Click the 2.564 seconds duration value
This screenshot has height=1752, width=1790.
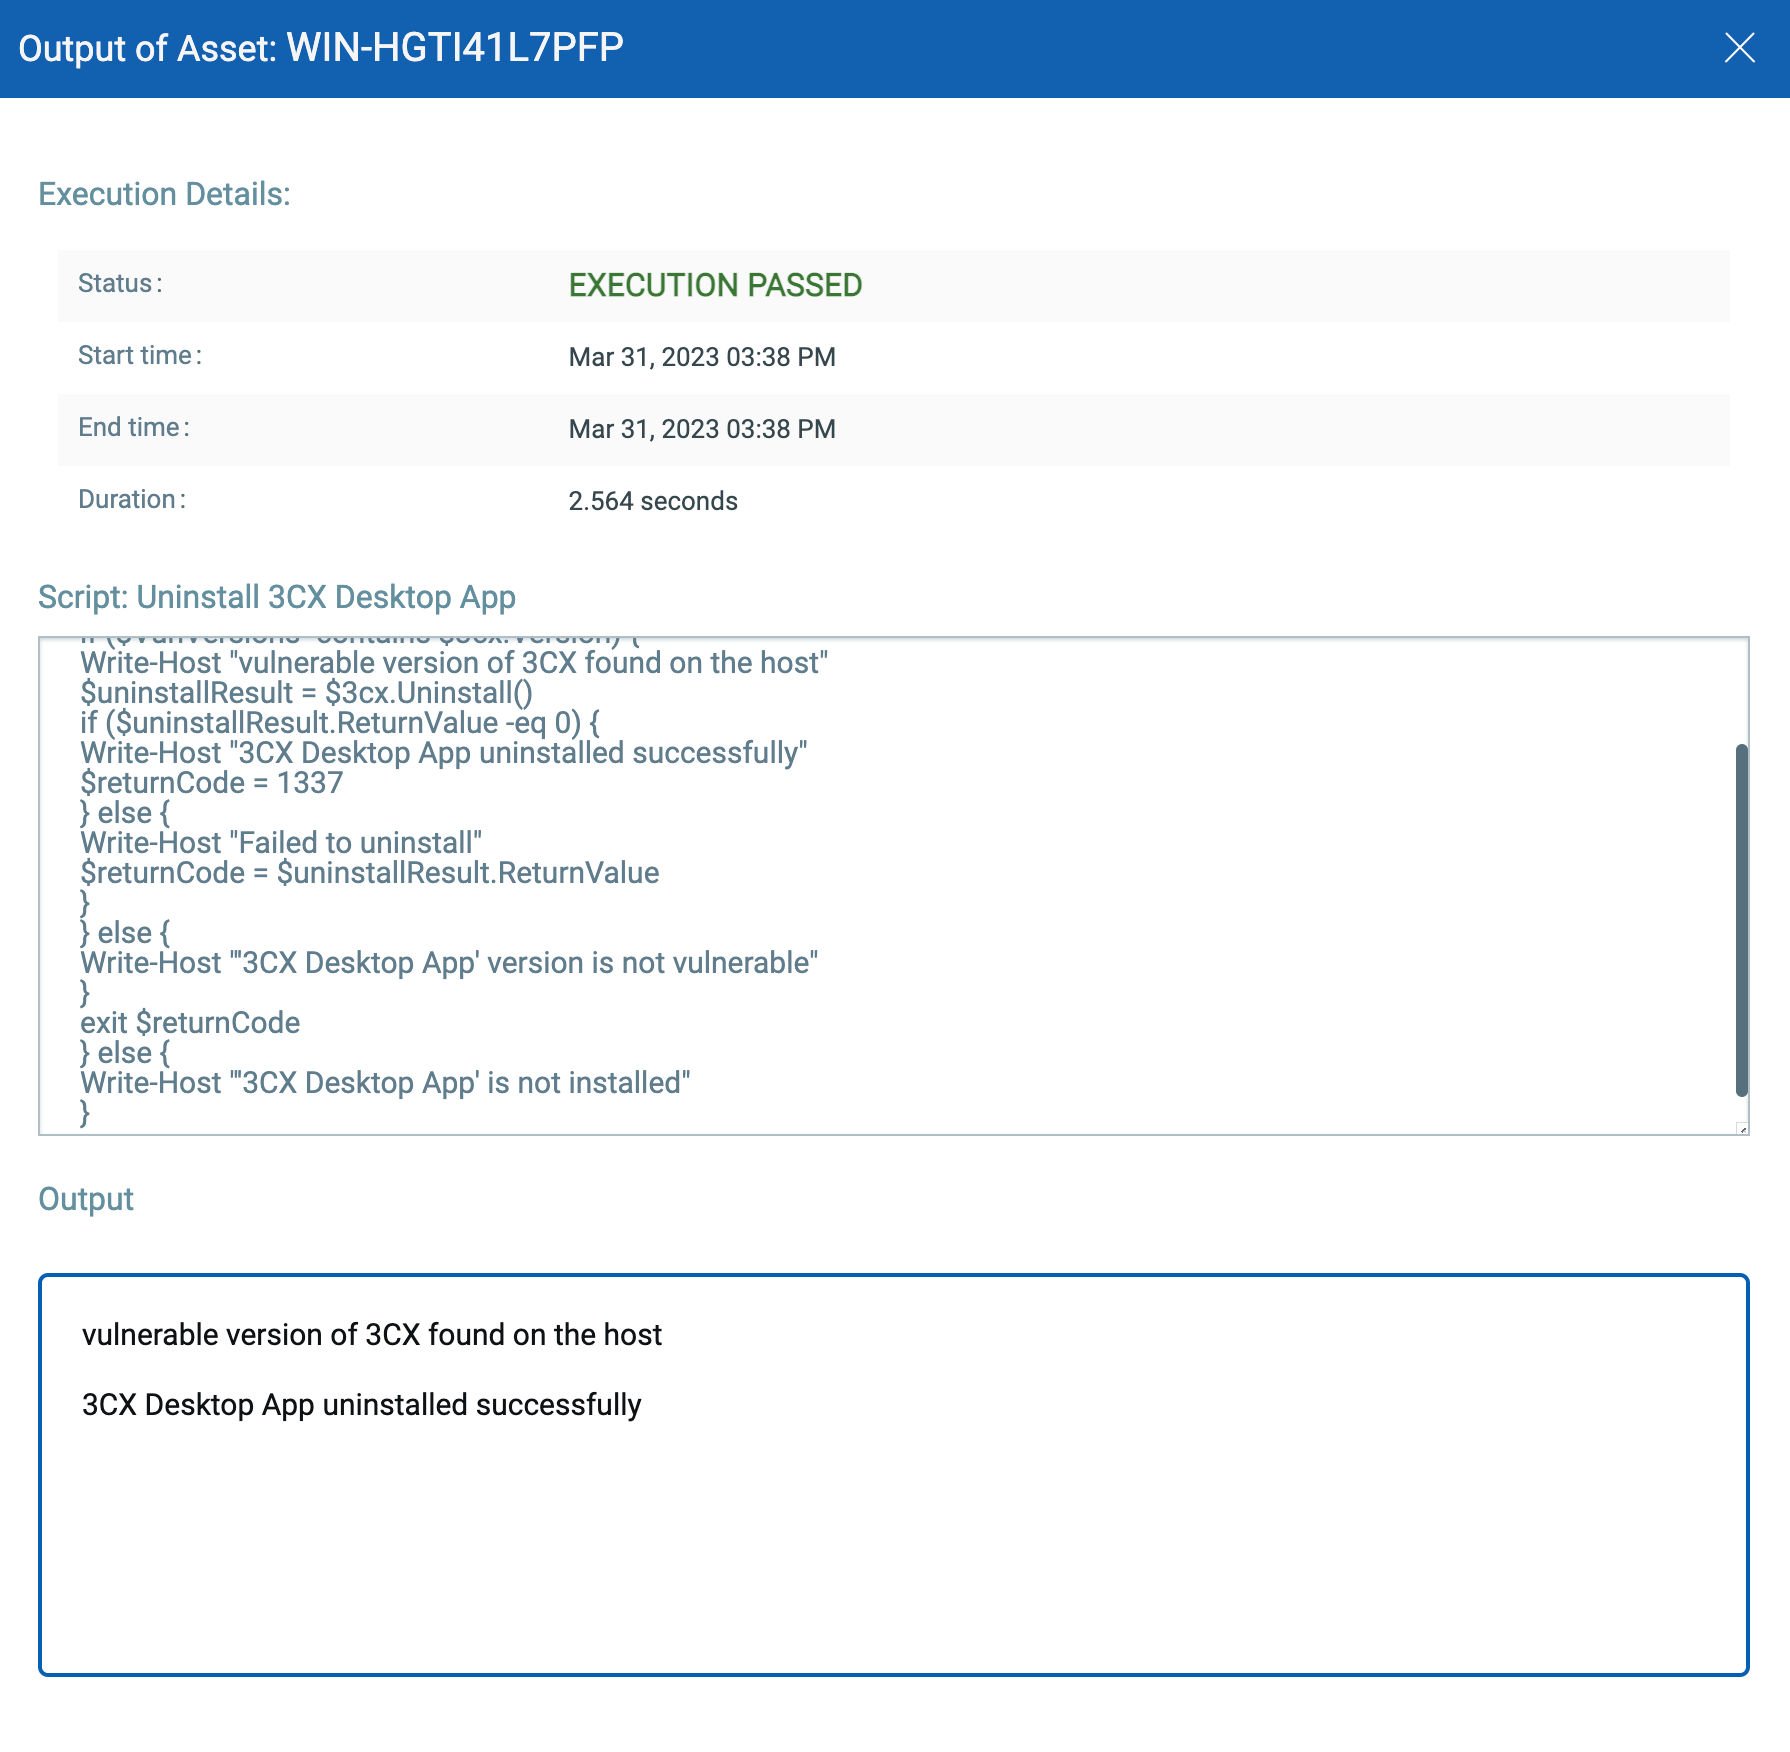[652, 502]
